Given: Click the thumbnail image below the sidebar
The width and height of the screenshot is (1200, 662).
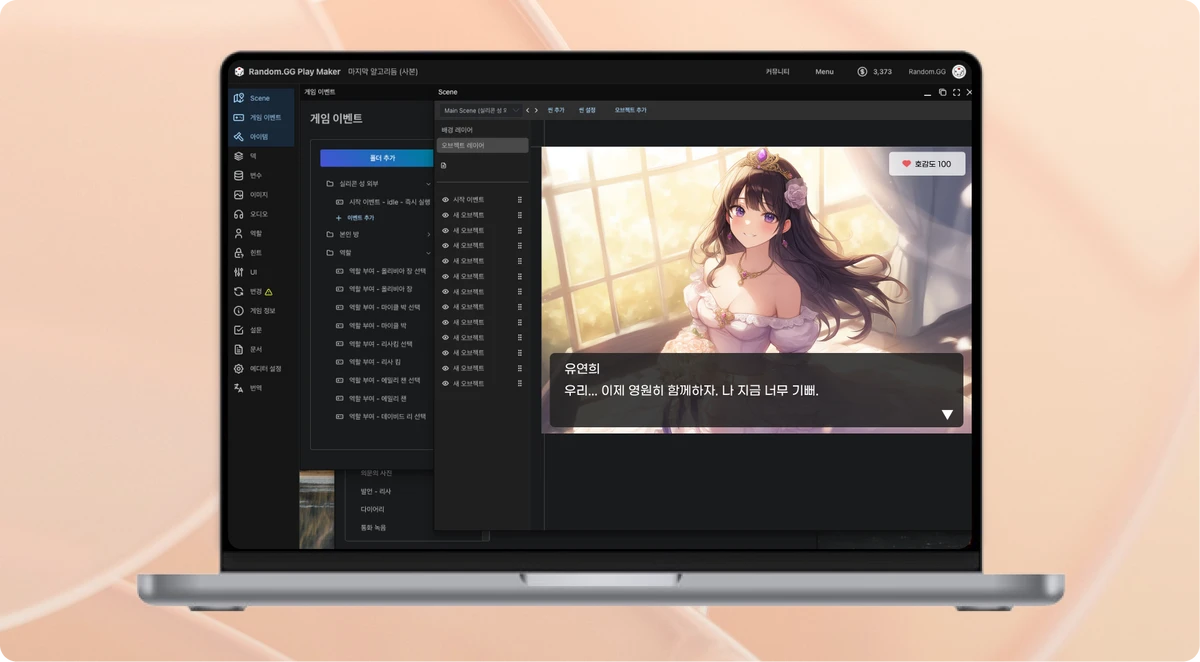Looking at the screenshot, I should point(317,509).
